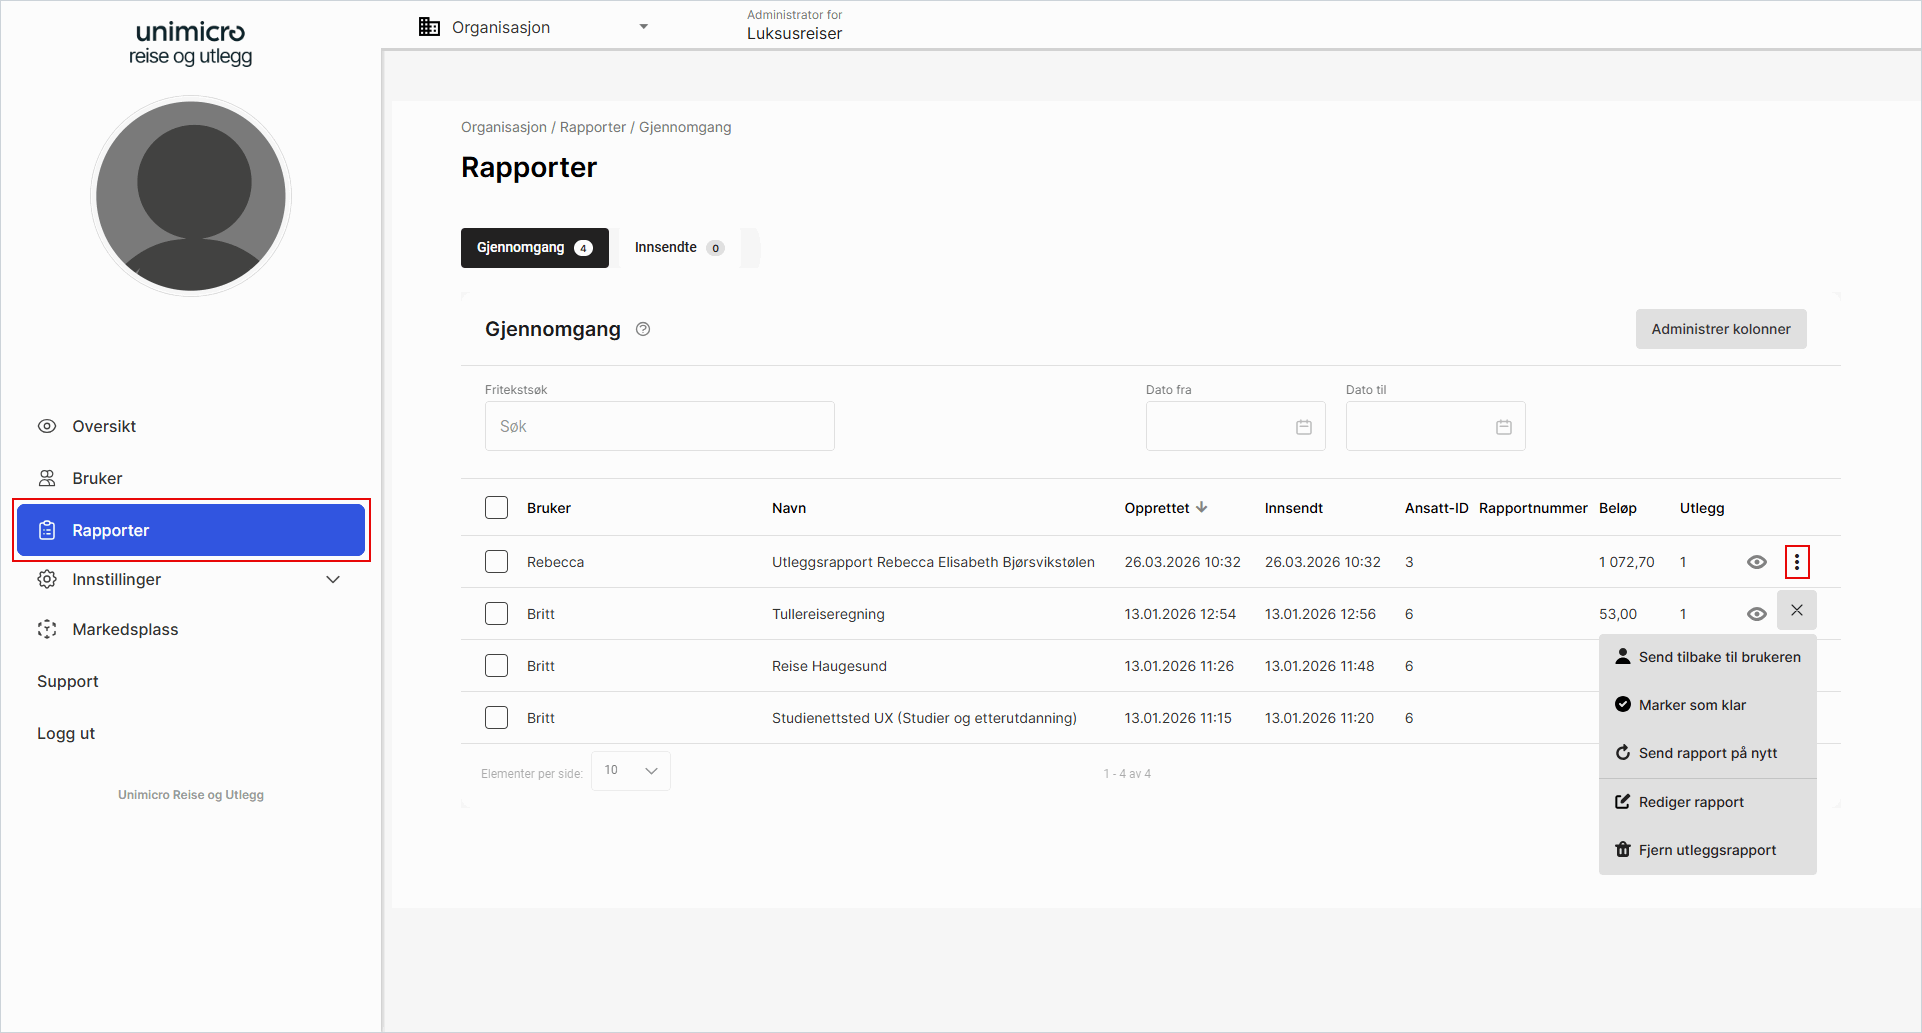Click the user profile avatar picture
1922x1033 pixels.
(191, 196)
